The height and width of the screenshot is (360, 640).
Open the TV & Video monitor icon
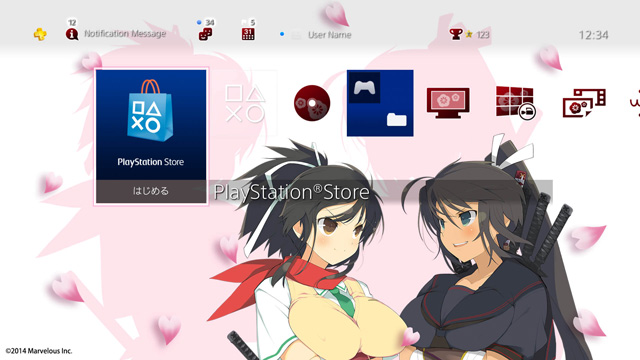(448, 103)
